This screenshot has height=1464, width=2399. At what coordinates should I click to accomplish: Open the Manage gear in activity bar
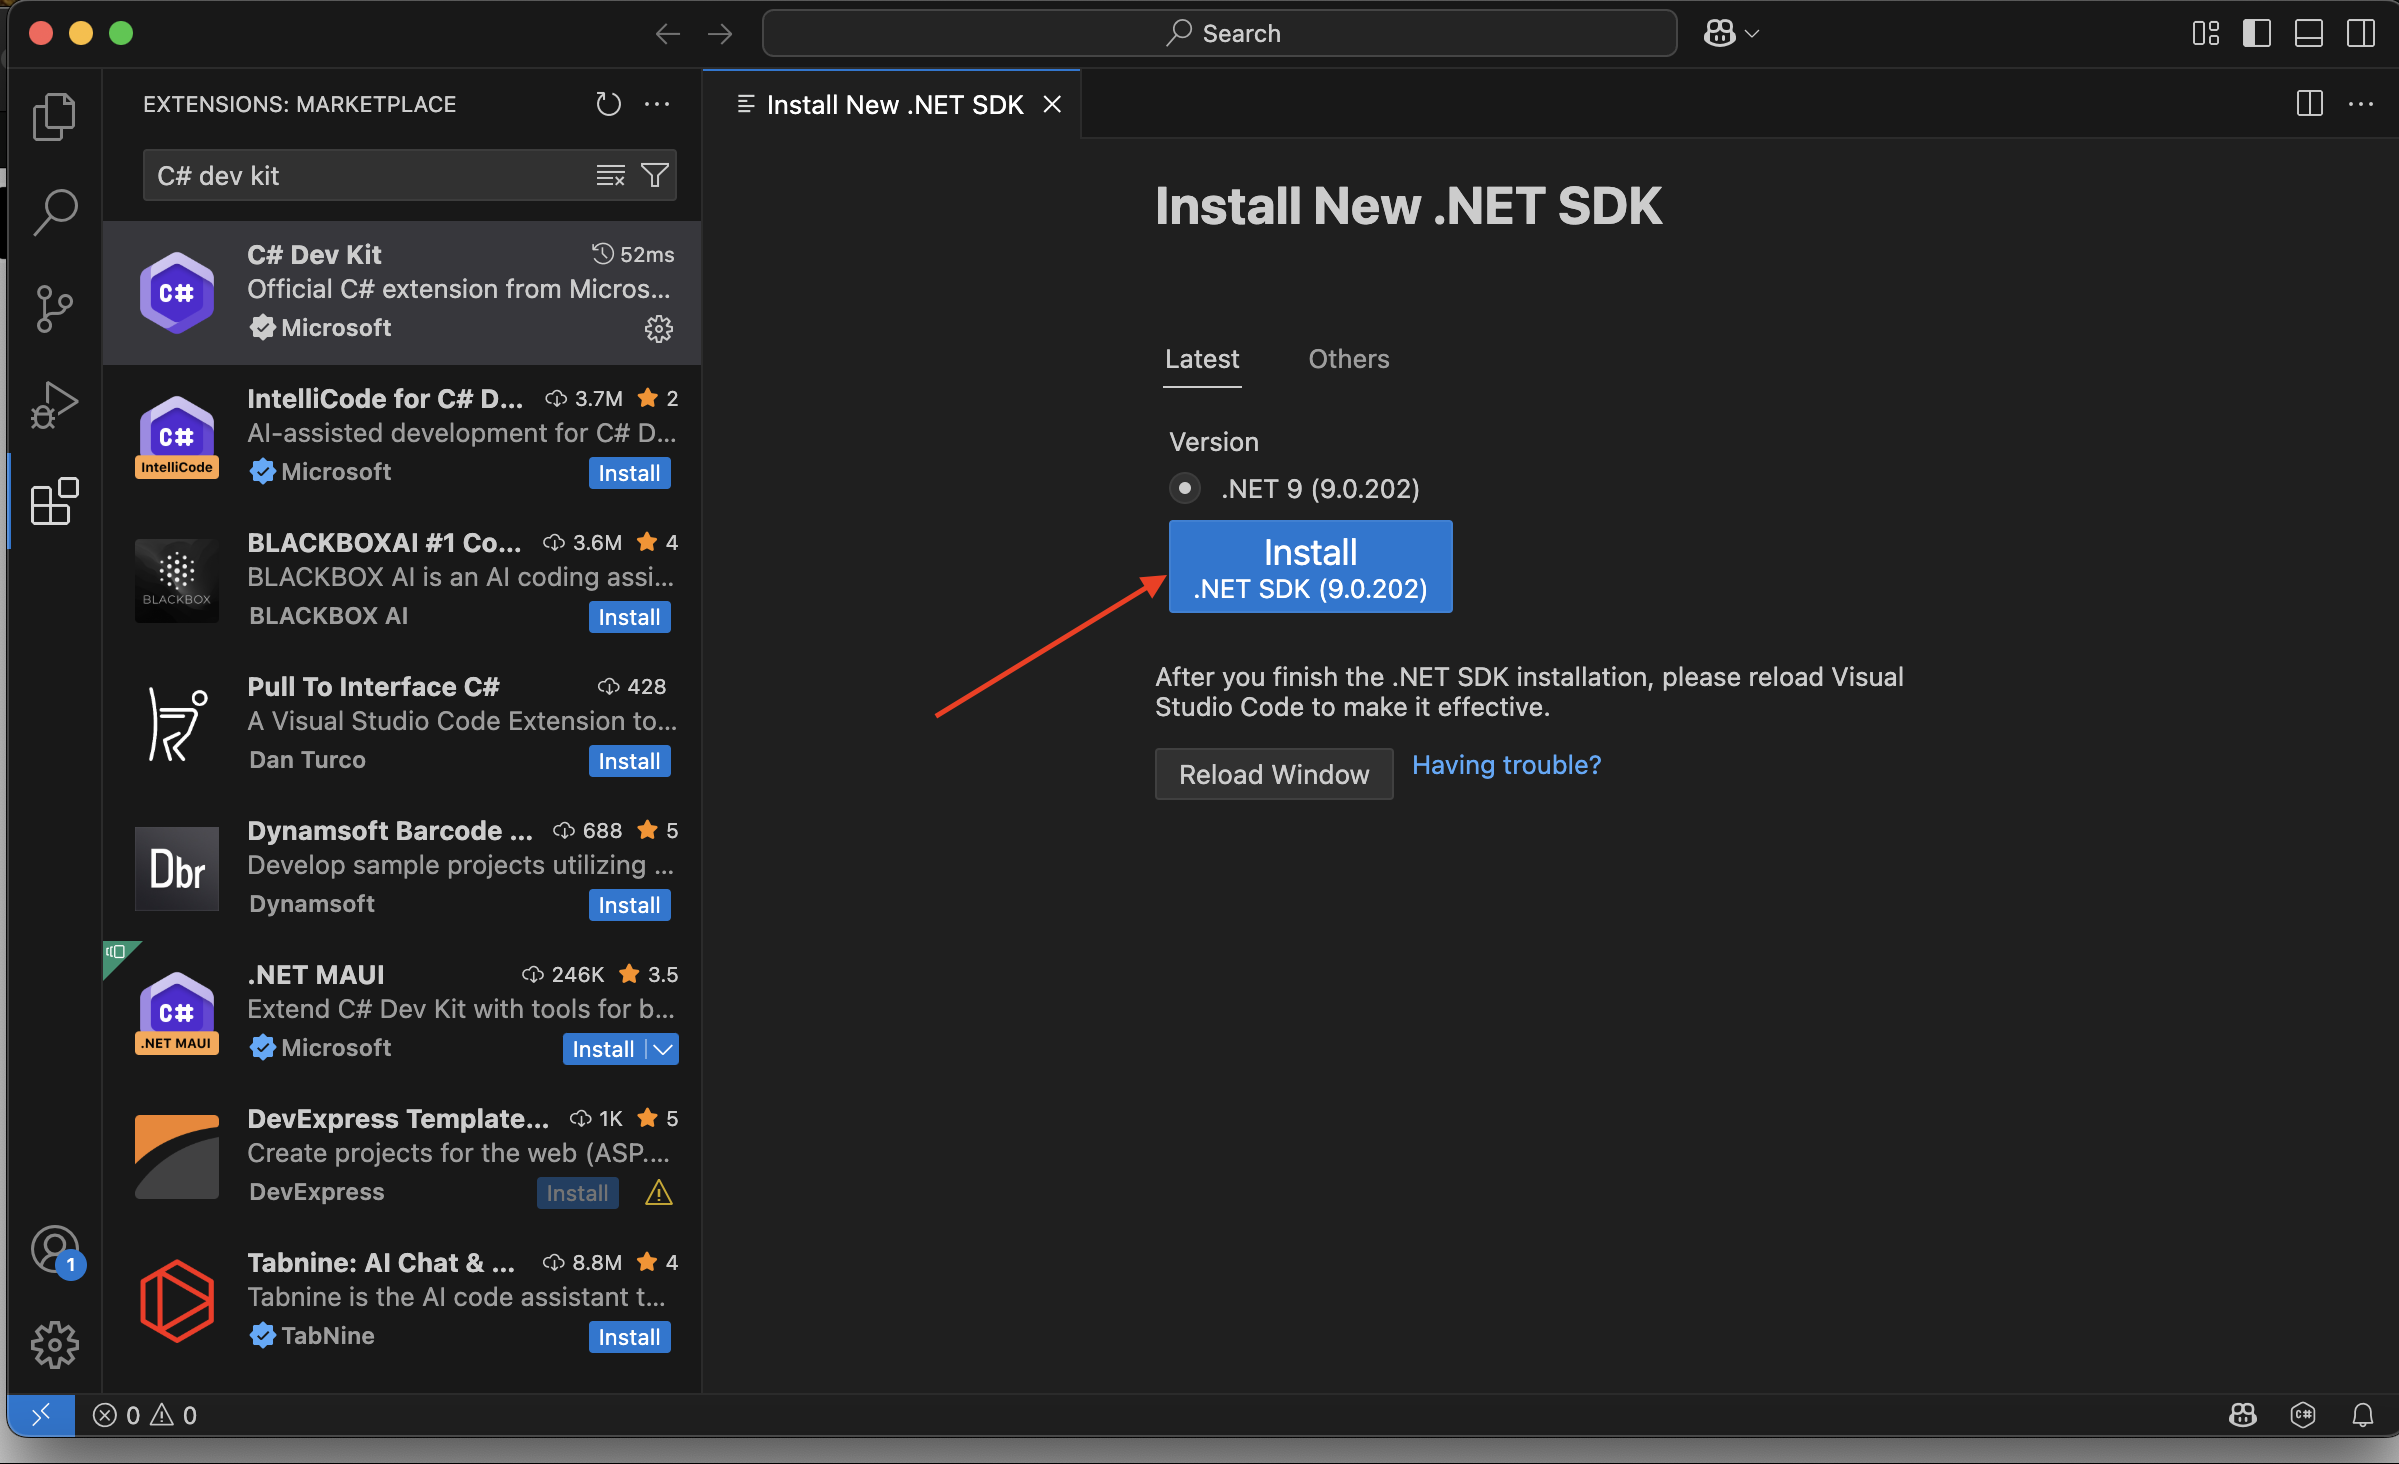[x=54, y=1344]
